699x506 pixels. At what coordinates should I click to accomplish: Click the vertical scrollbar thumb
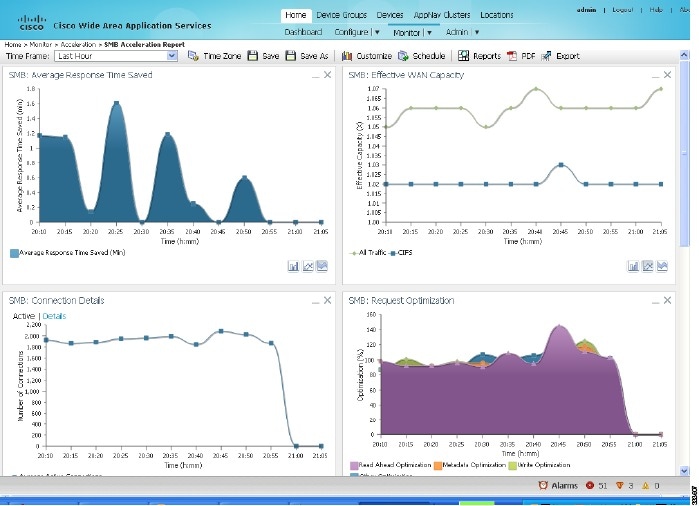tap(684, 153)
